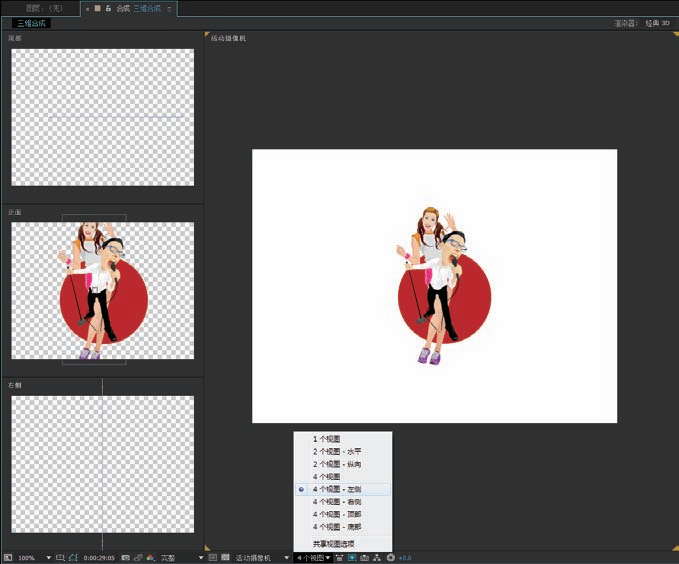
Task: Click the reset exposure icon
Action: (x=391, y=558)
